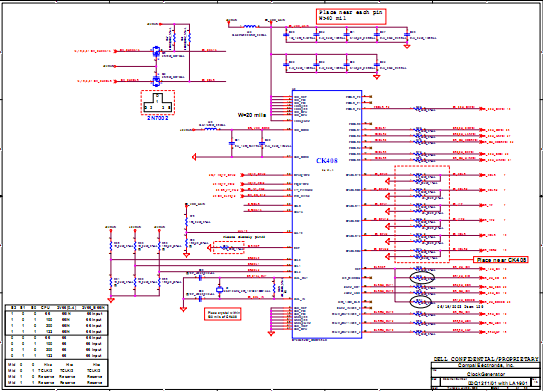
Task: Select the CPU column header in frequency table
Action: coord(45,308)
